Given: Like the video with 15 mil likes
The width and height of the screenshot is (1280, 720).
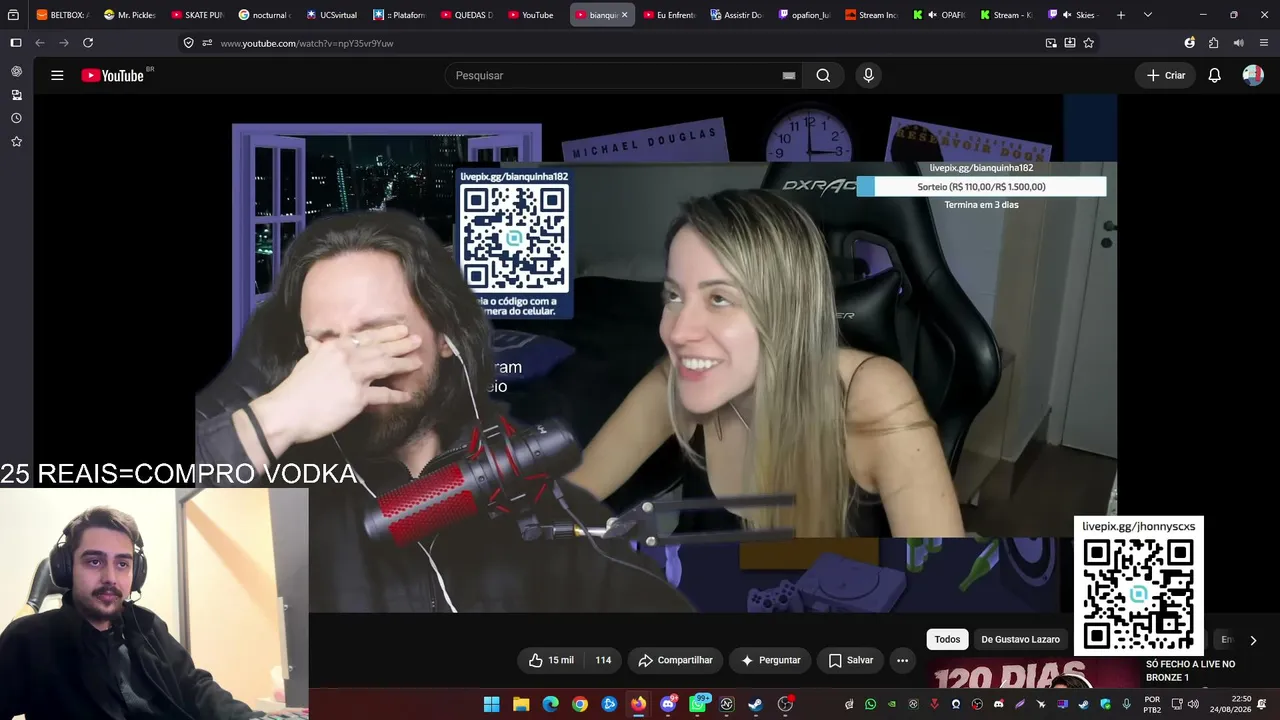Looking at the screenshot, I should pyautogui.click(x=551, y=660).
